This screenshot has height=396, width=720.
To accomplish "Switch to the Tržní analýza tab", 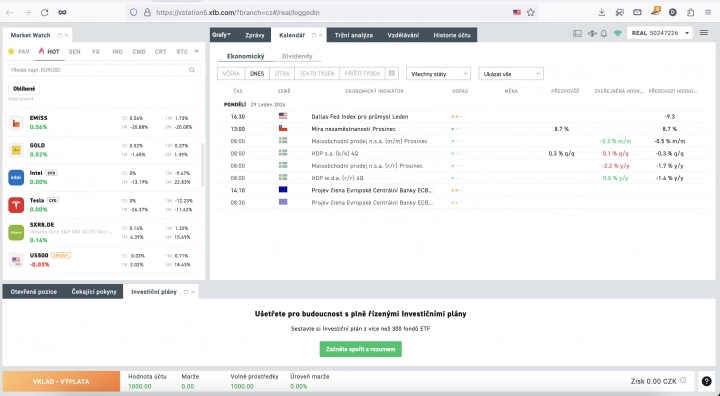I will (354, 35).
